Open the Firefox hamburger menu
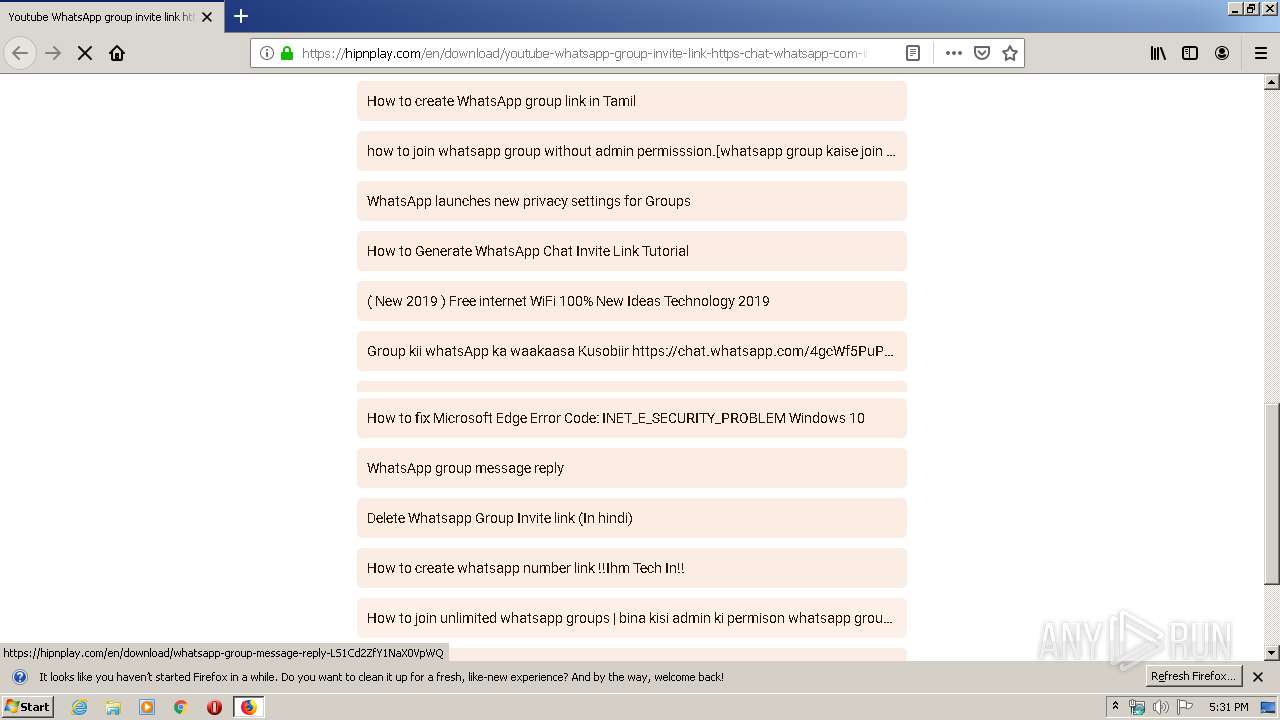The image size is (1280, 720). (x=1261, y=53)
